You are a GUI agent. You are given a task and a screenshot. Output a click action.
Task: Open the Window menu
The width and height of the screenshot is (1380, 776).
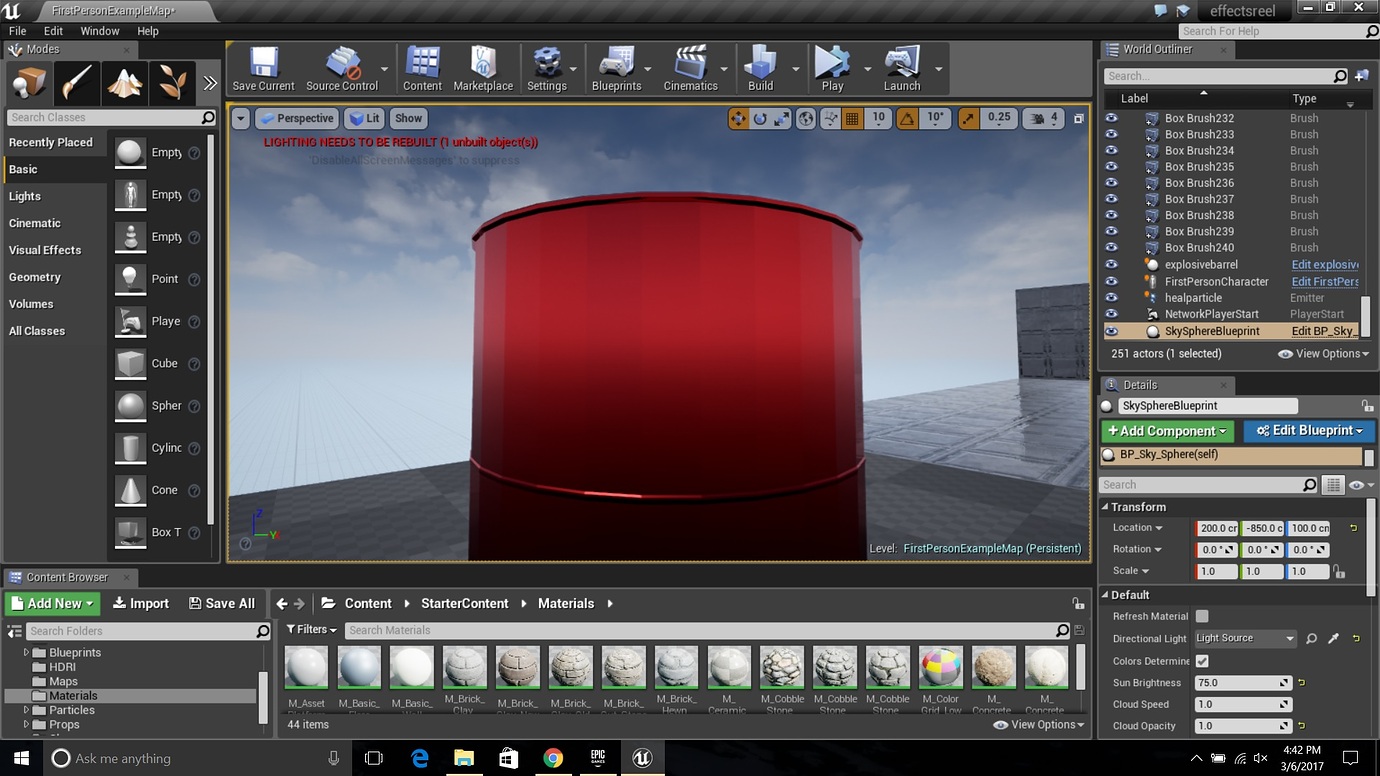coord(100,31)
